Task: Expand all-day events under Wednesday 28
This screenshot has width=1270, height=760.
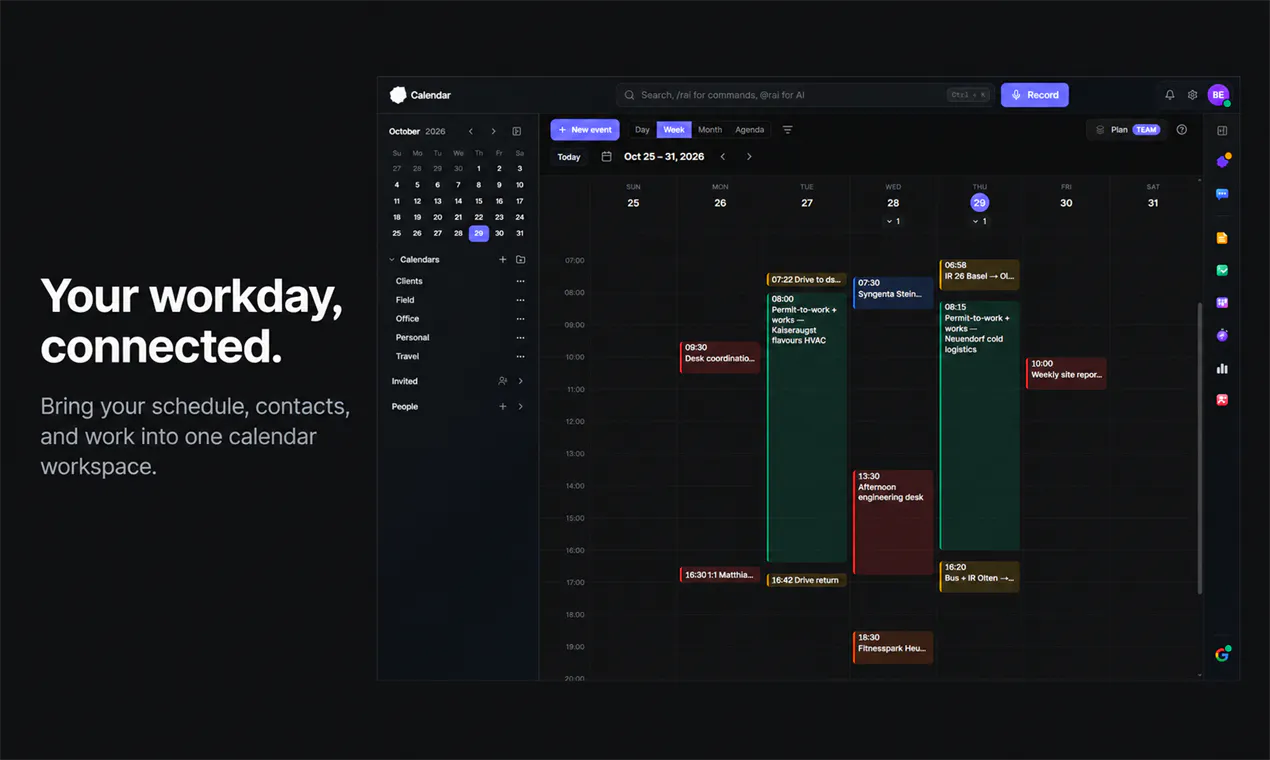Action: coord(893,221)
